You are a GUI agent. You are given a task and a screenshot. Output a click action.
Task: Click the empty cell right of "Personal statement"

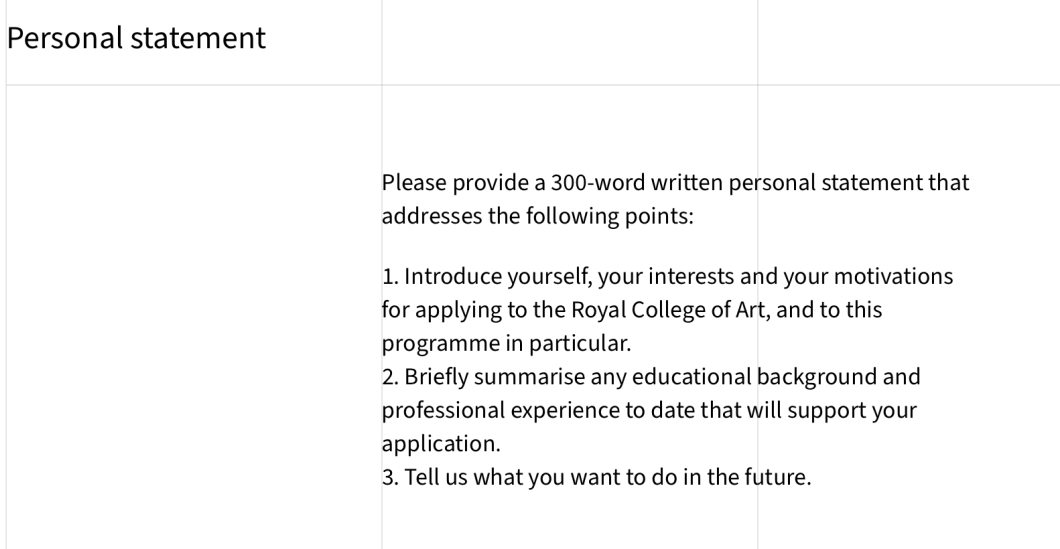pos(569,42)
